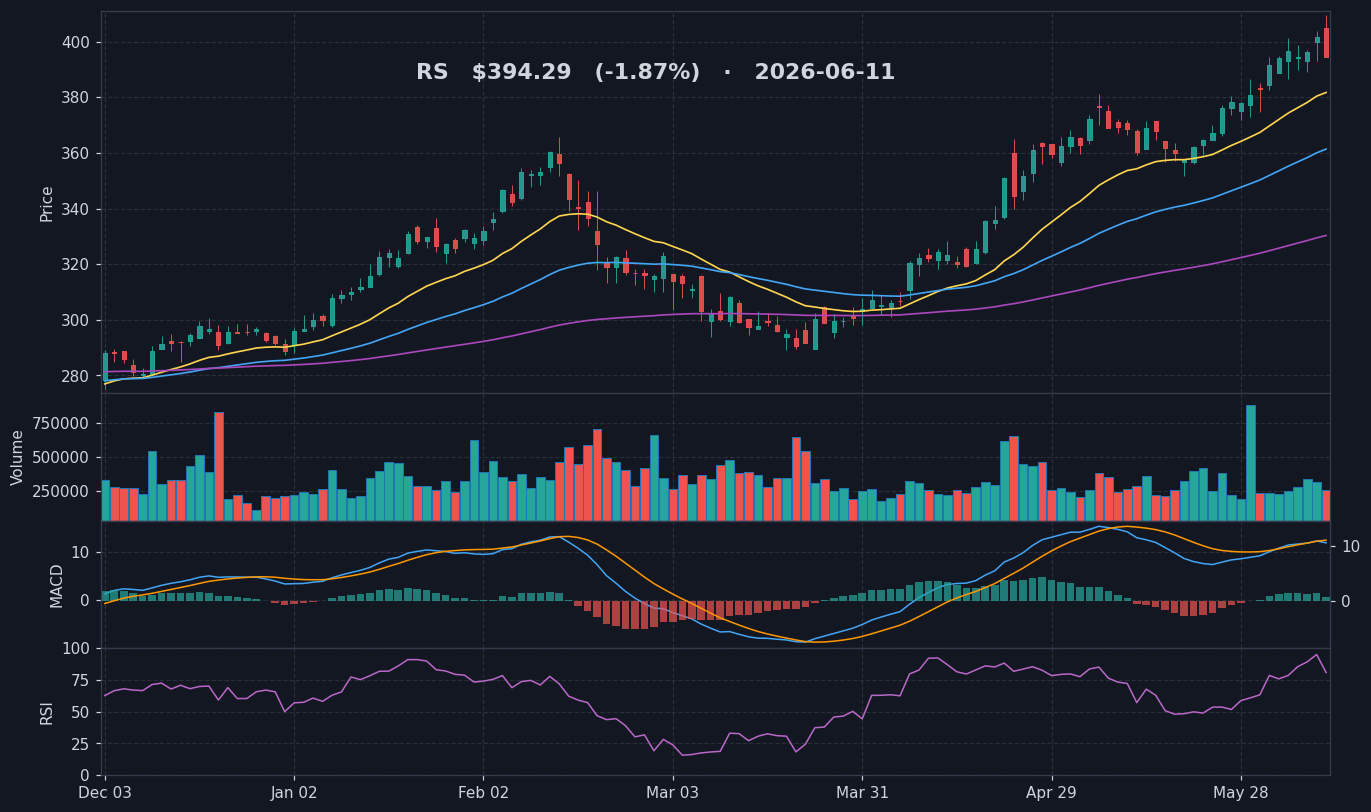
Task: Click the right-axis MACD 10 tick label
Action: coord(1351,546)
